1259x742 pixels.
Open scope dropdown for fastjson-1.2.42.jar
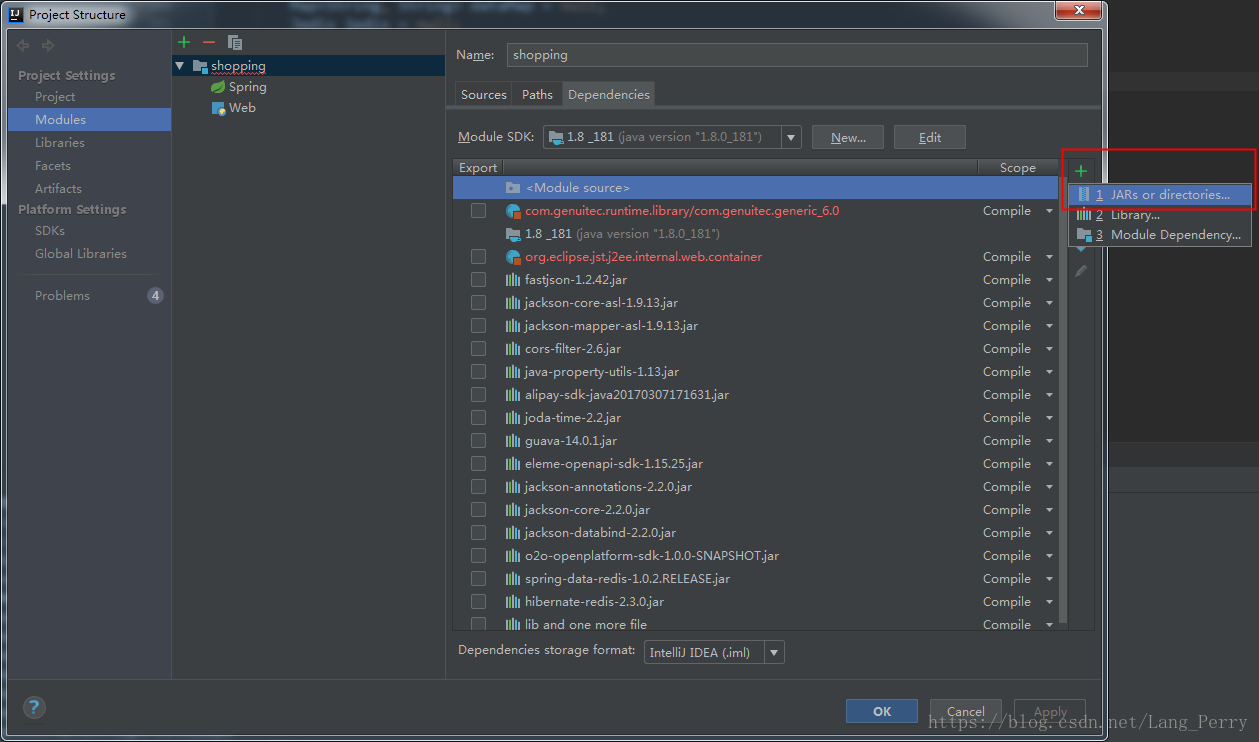click(1049, 281)
